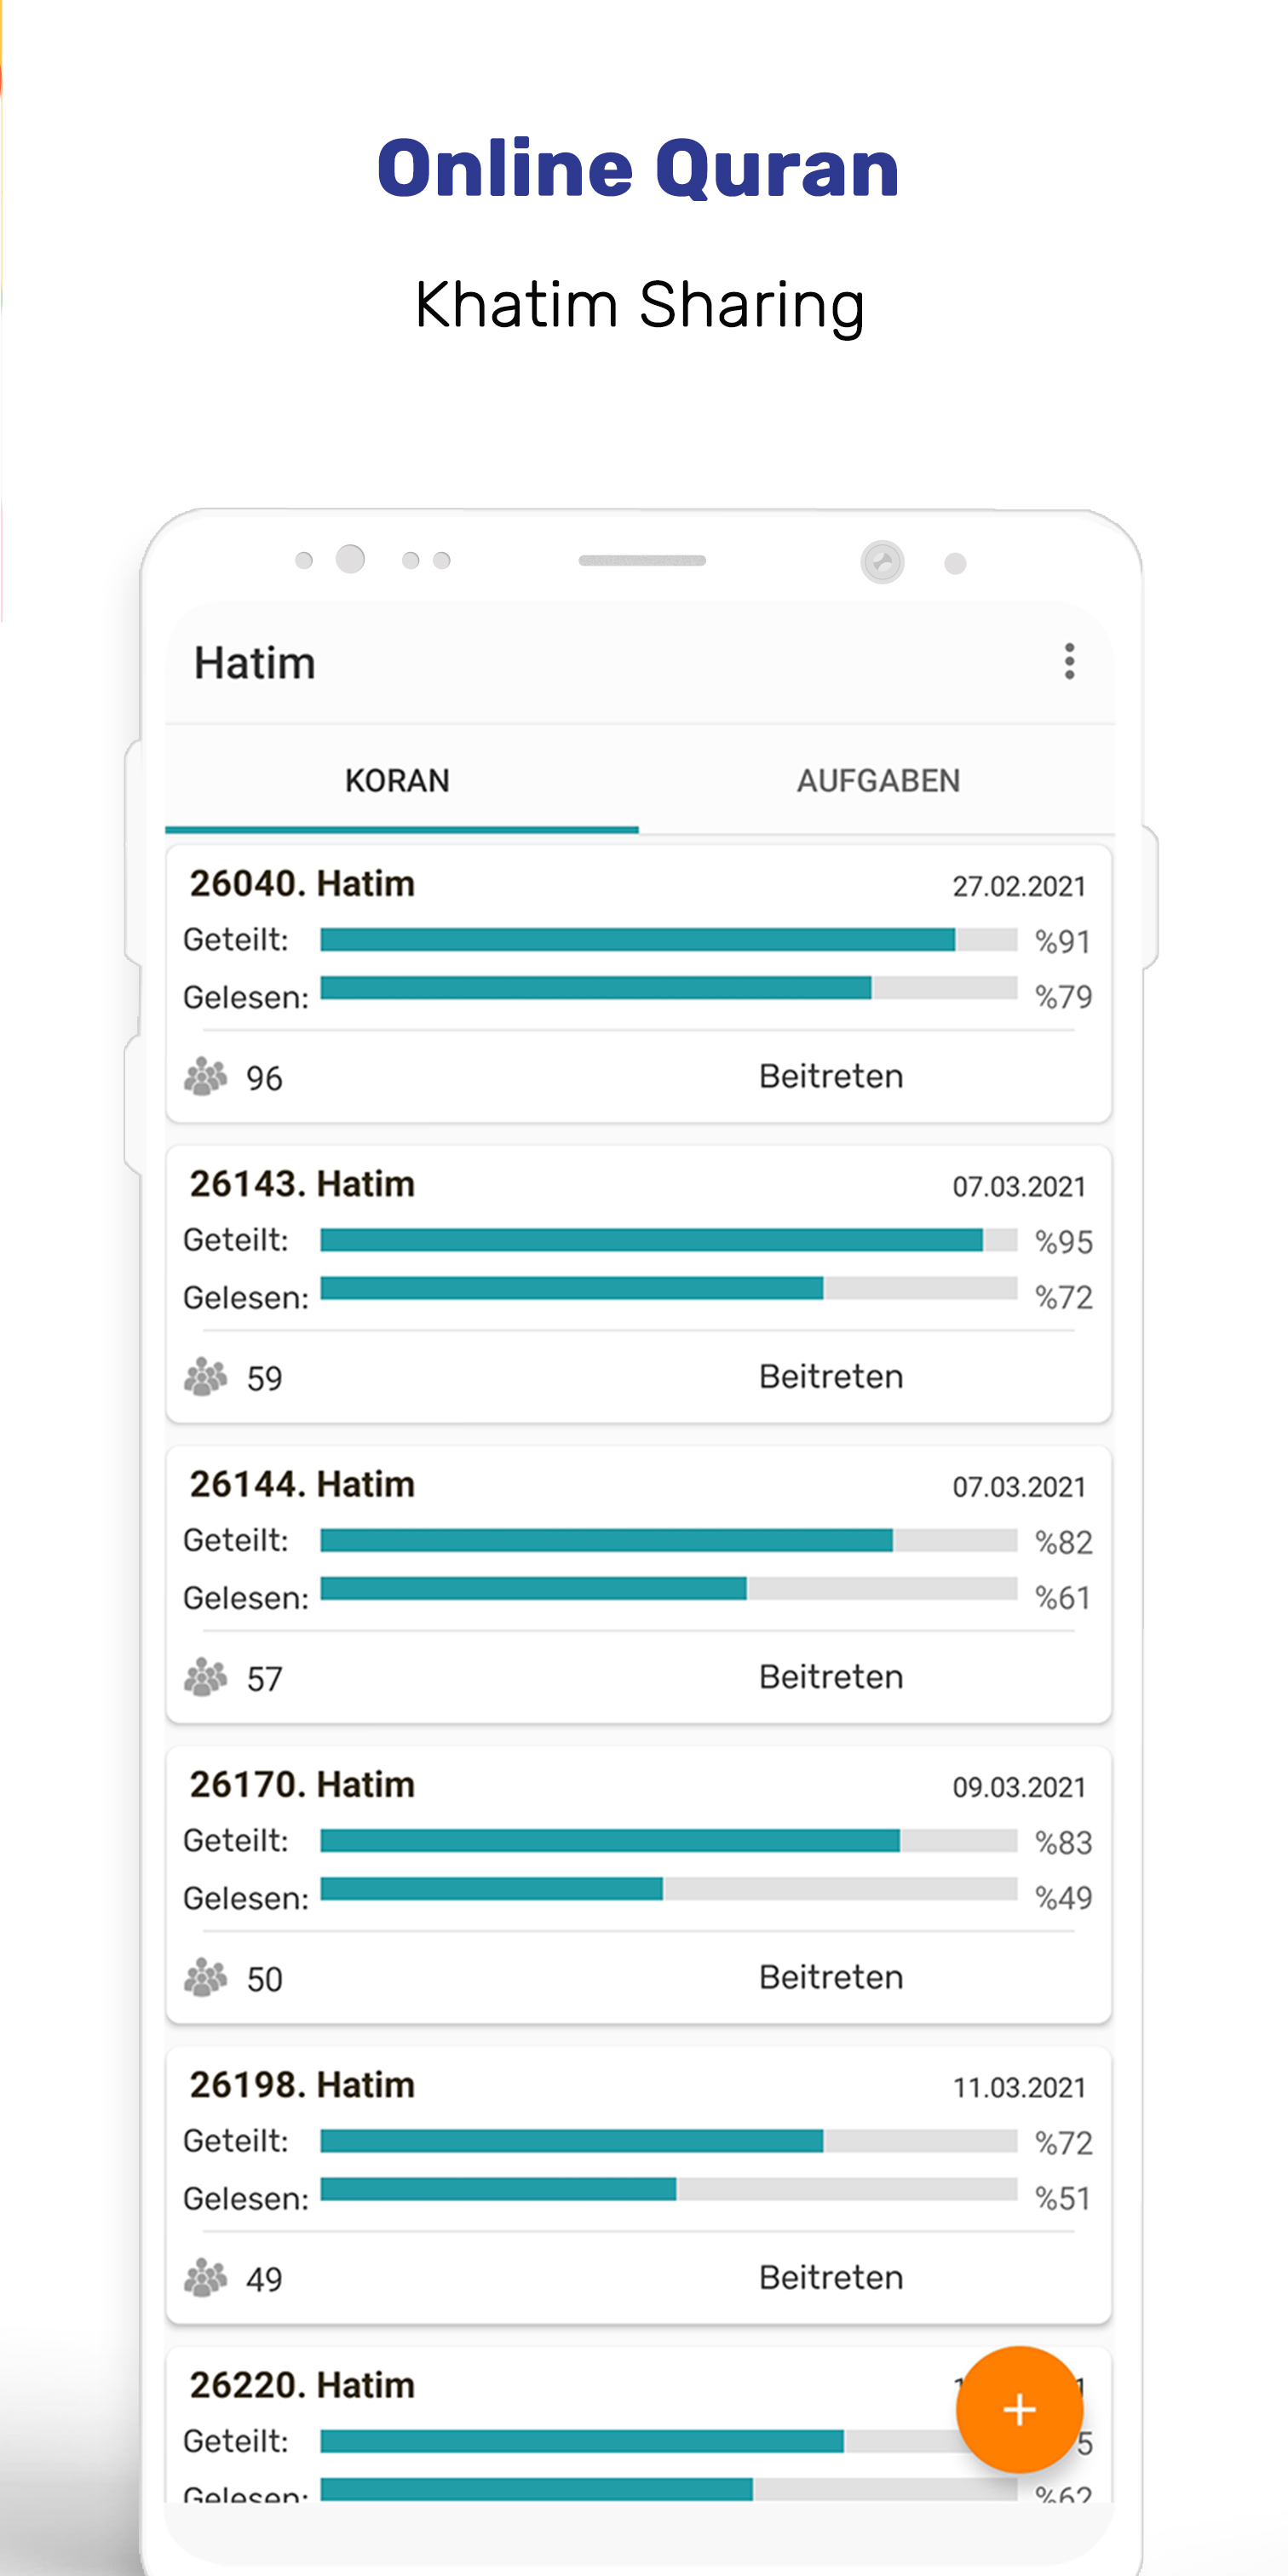Screen dimensions: 1288x2576
Task: Click Gelesen progress bar of 26198 Hatim
Action: [x=669, y=2189]
